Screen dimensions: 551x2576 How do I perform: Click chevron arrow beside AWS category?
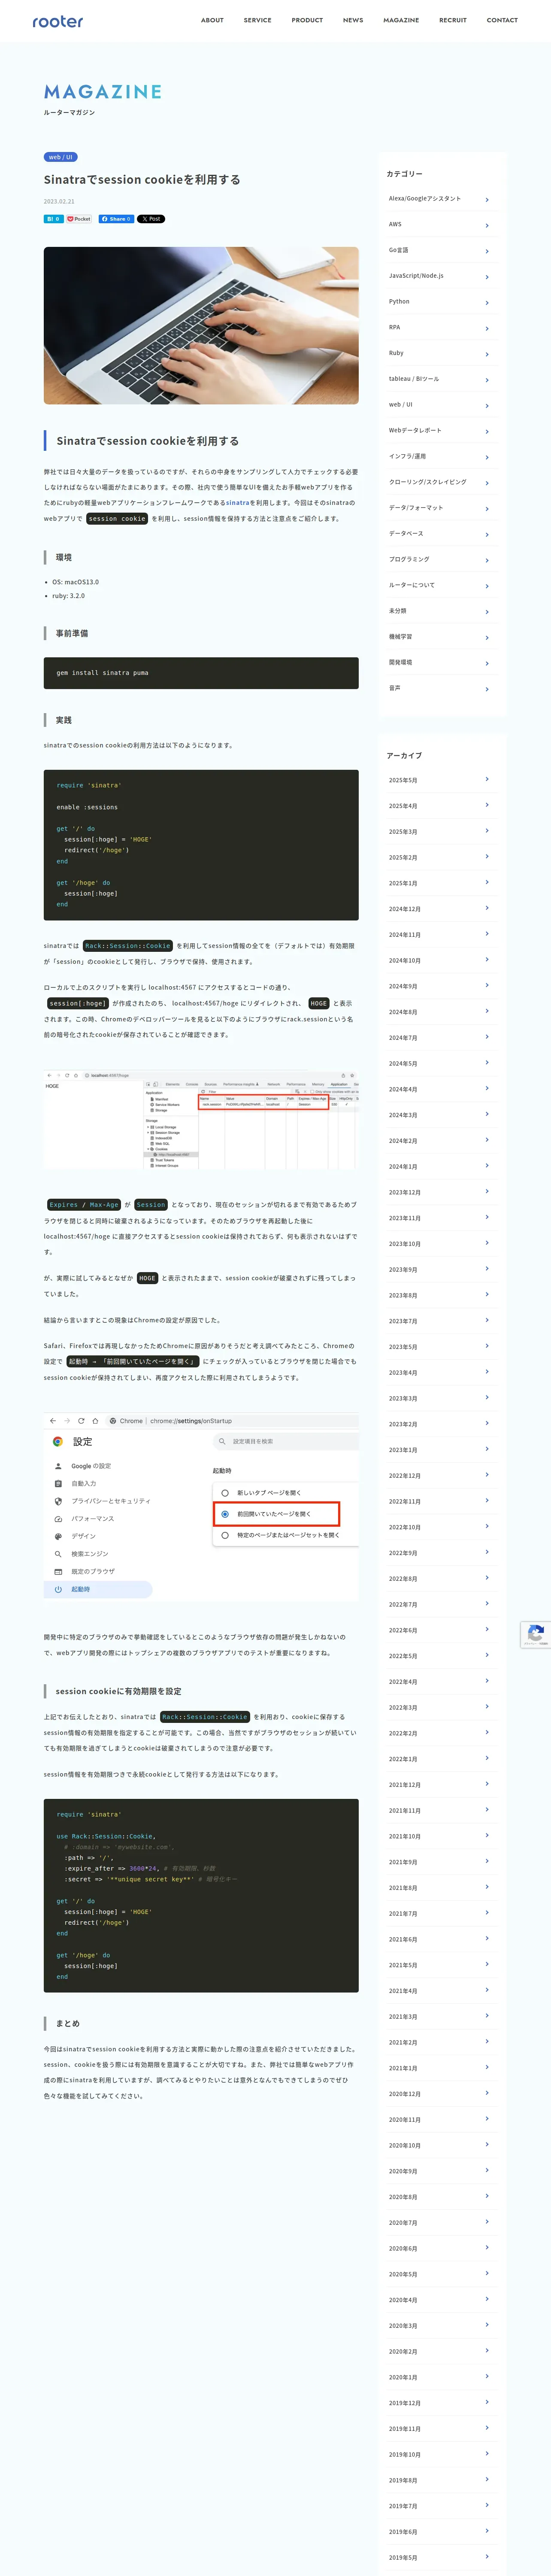click(487, 225)
